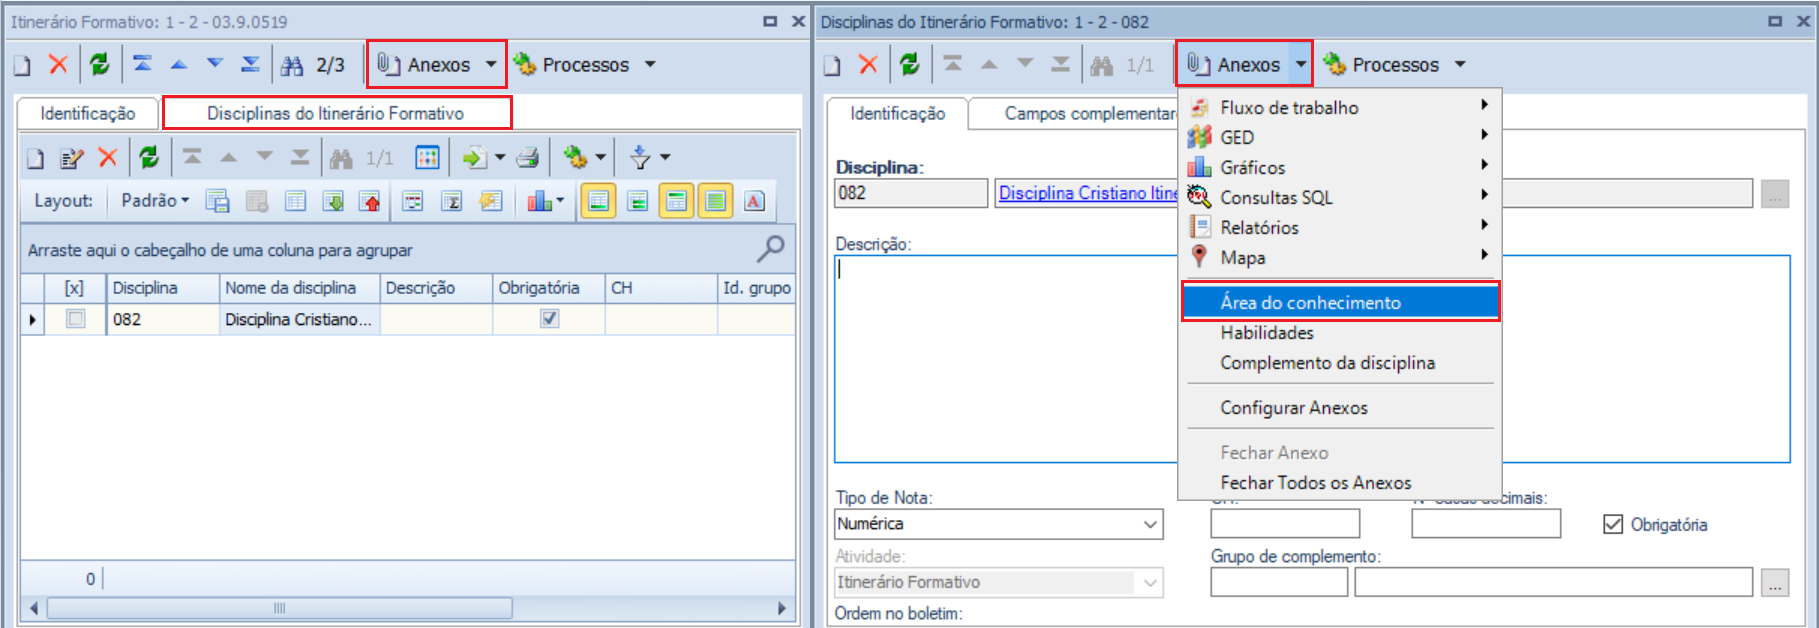Click the bar chart icon in layout toolbar
The height and width of the screenshot is (628, 1819).
click(540, 201)
